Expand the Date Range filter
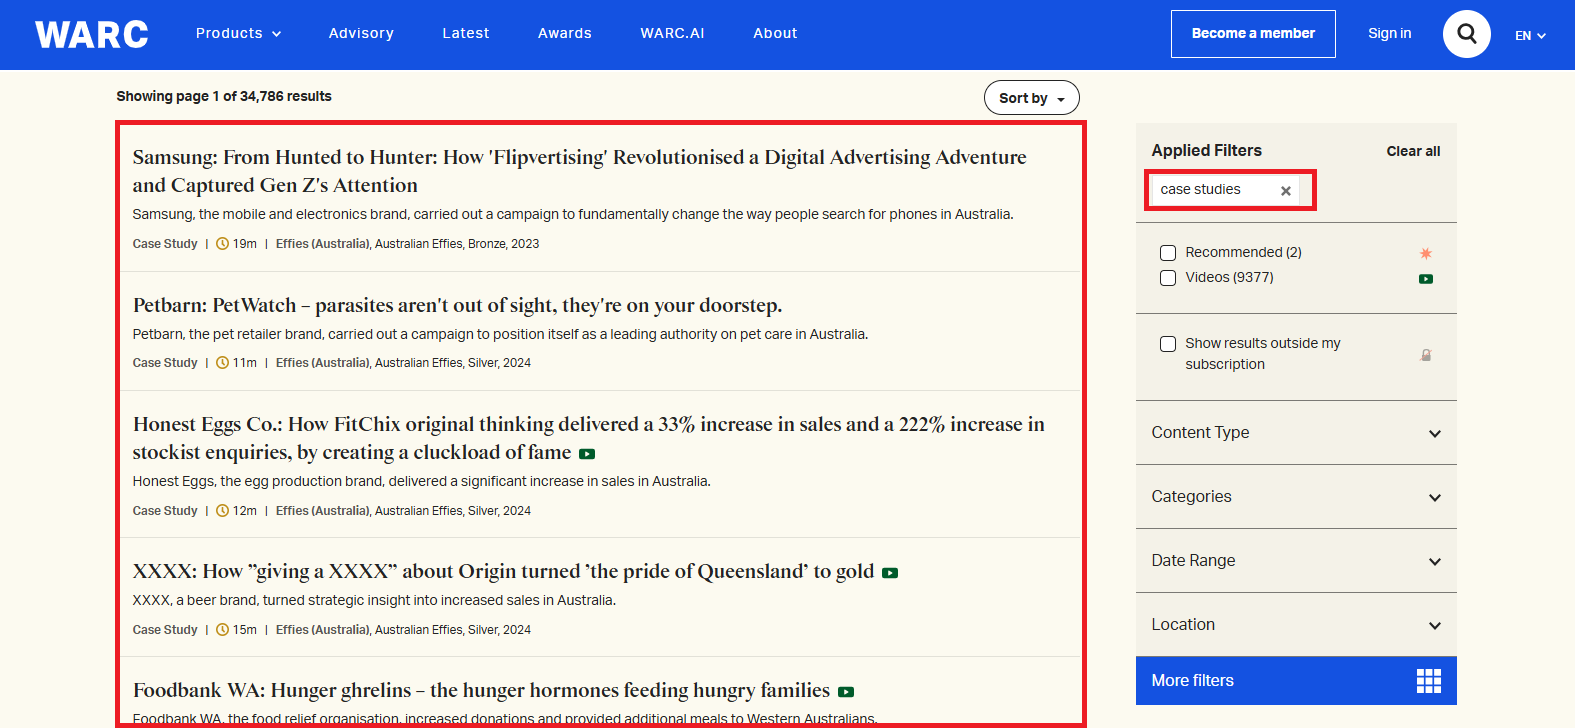This screenshot has height=728, width=1575. click(x=1296, y=561)
